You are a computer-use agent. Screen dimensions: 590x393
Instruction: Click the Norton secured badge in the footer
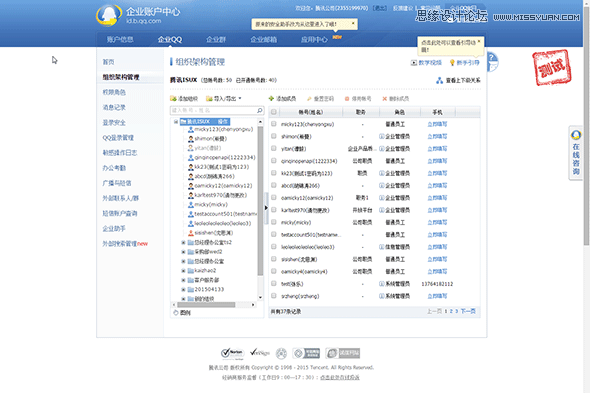coord(232,353)
